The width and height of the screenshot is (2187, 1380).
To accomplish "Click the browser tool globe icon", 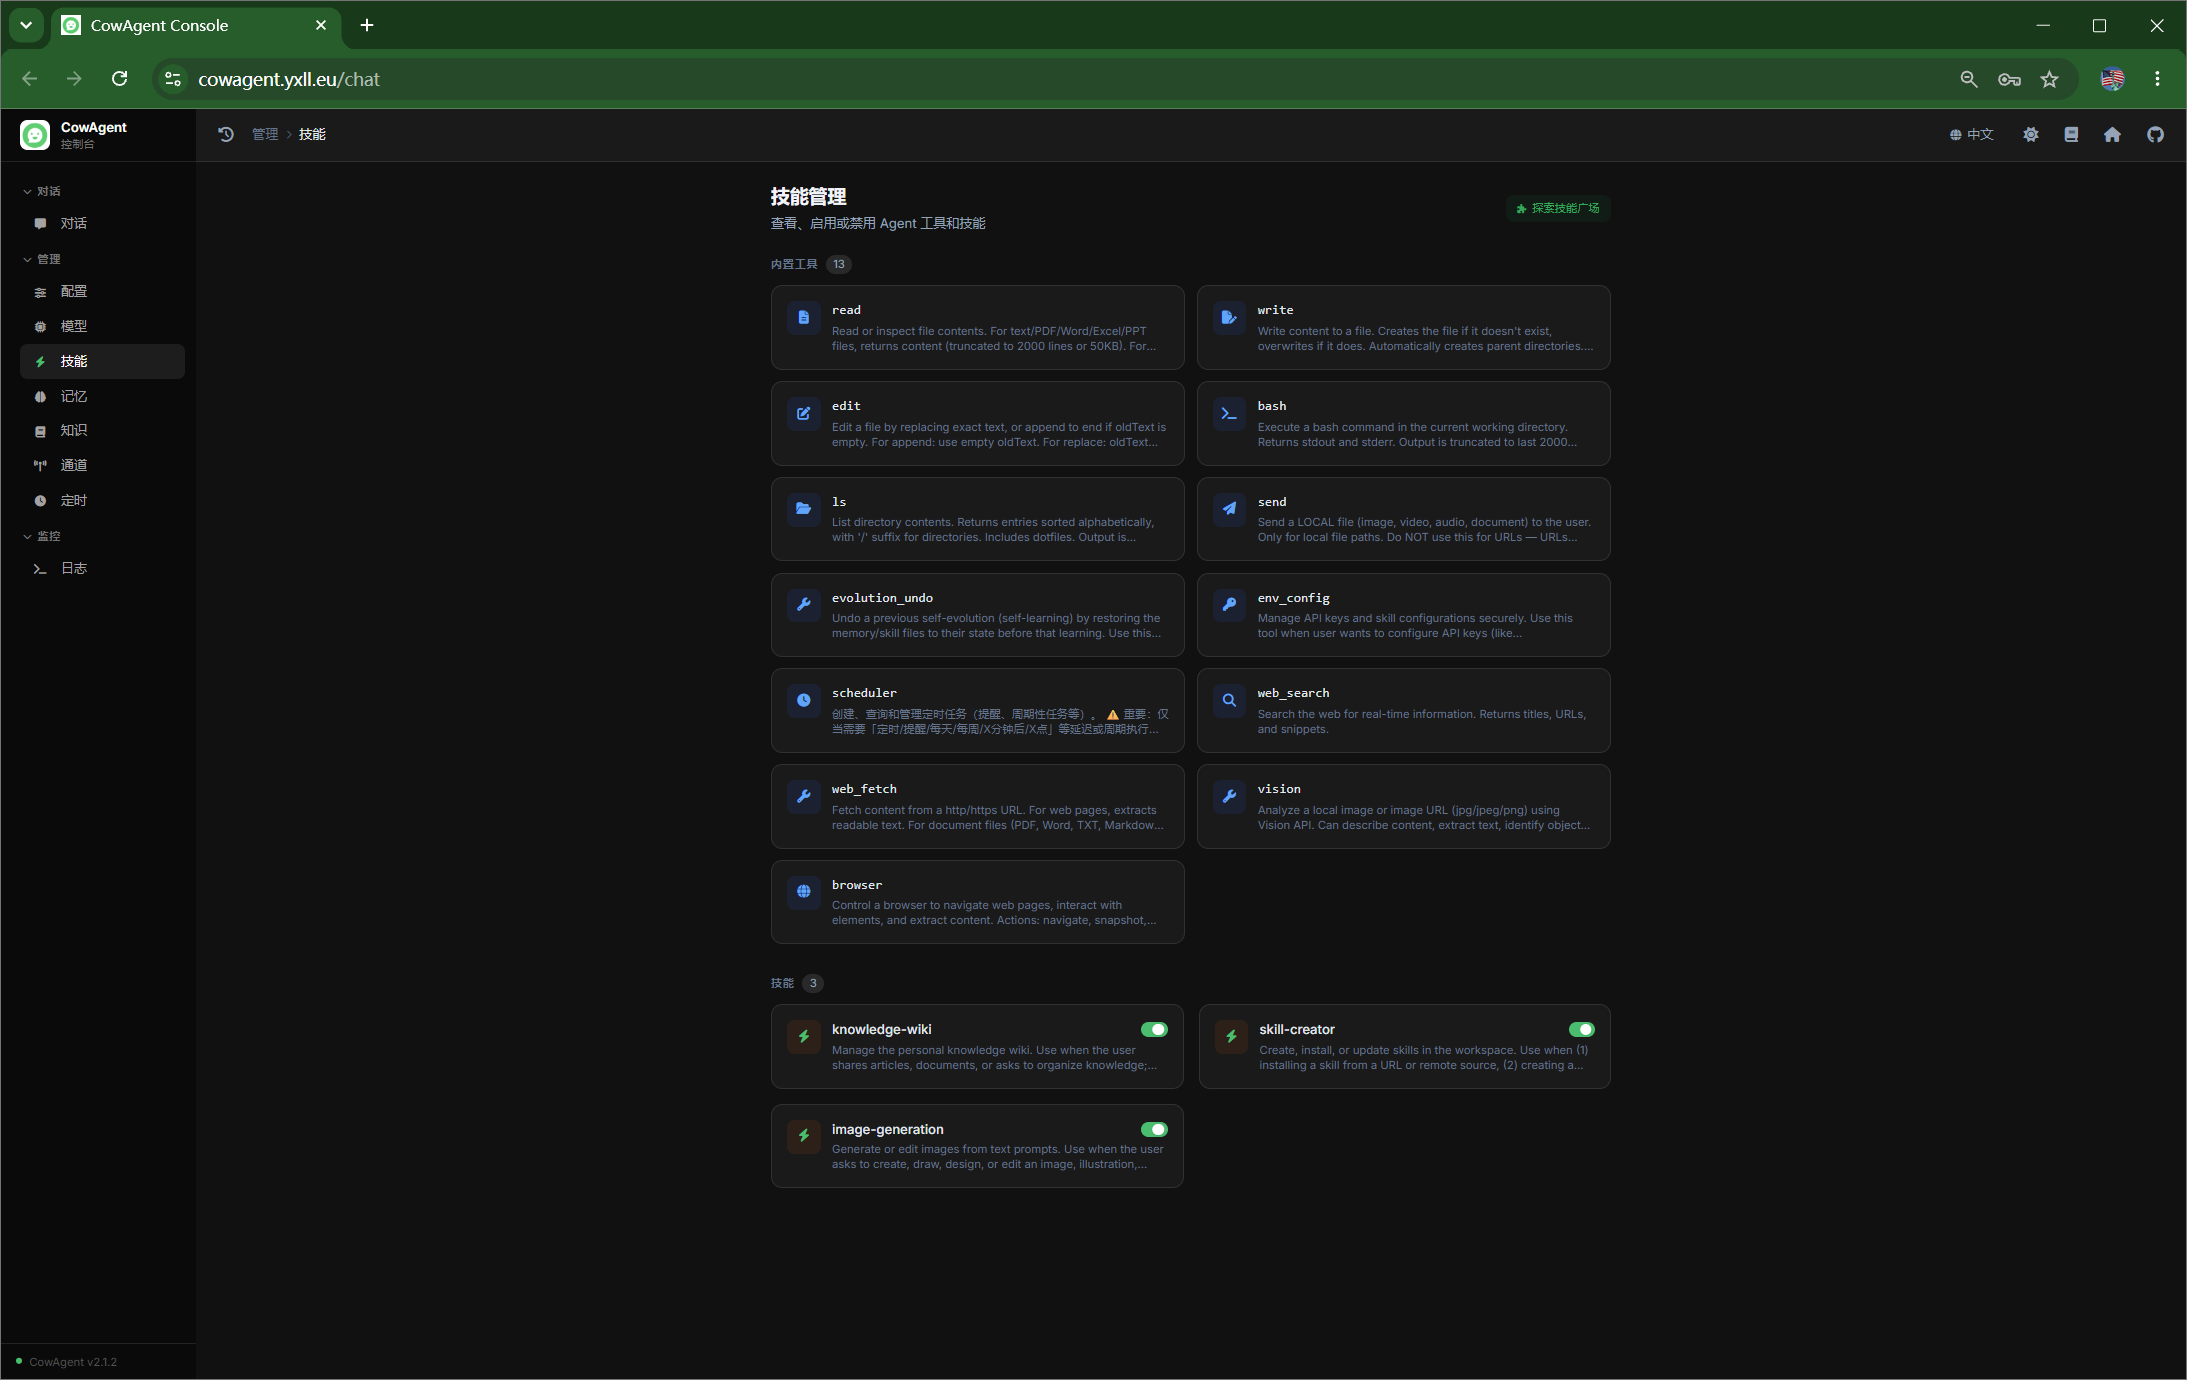I will pyautogui.click(x=803, y=892).
